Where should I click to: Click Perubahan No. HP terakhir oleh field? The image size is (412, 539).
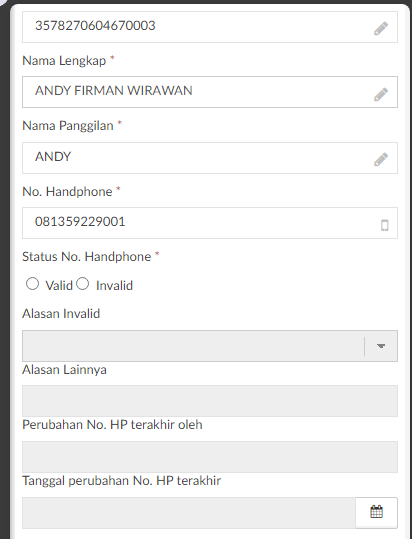(x=210, y=457)
